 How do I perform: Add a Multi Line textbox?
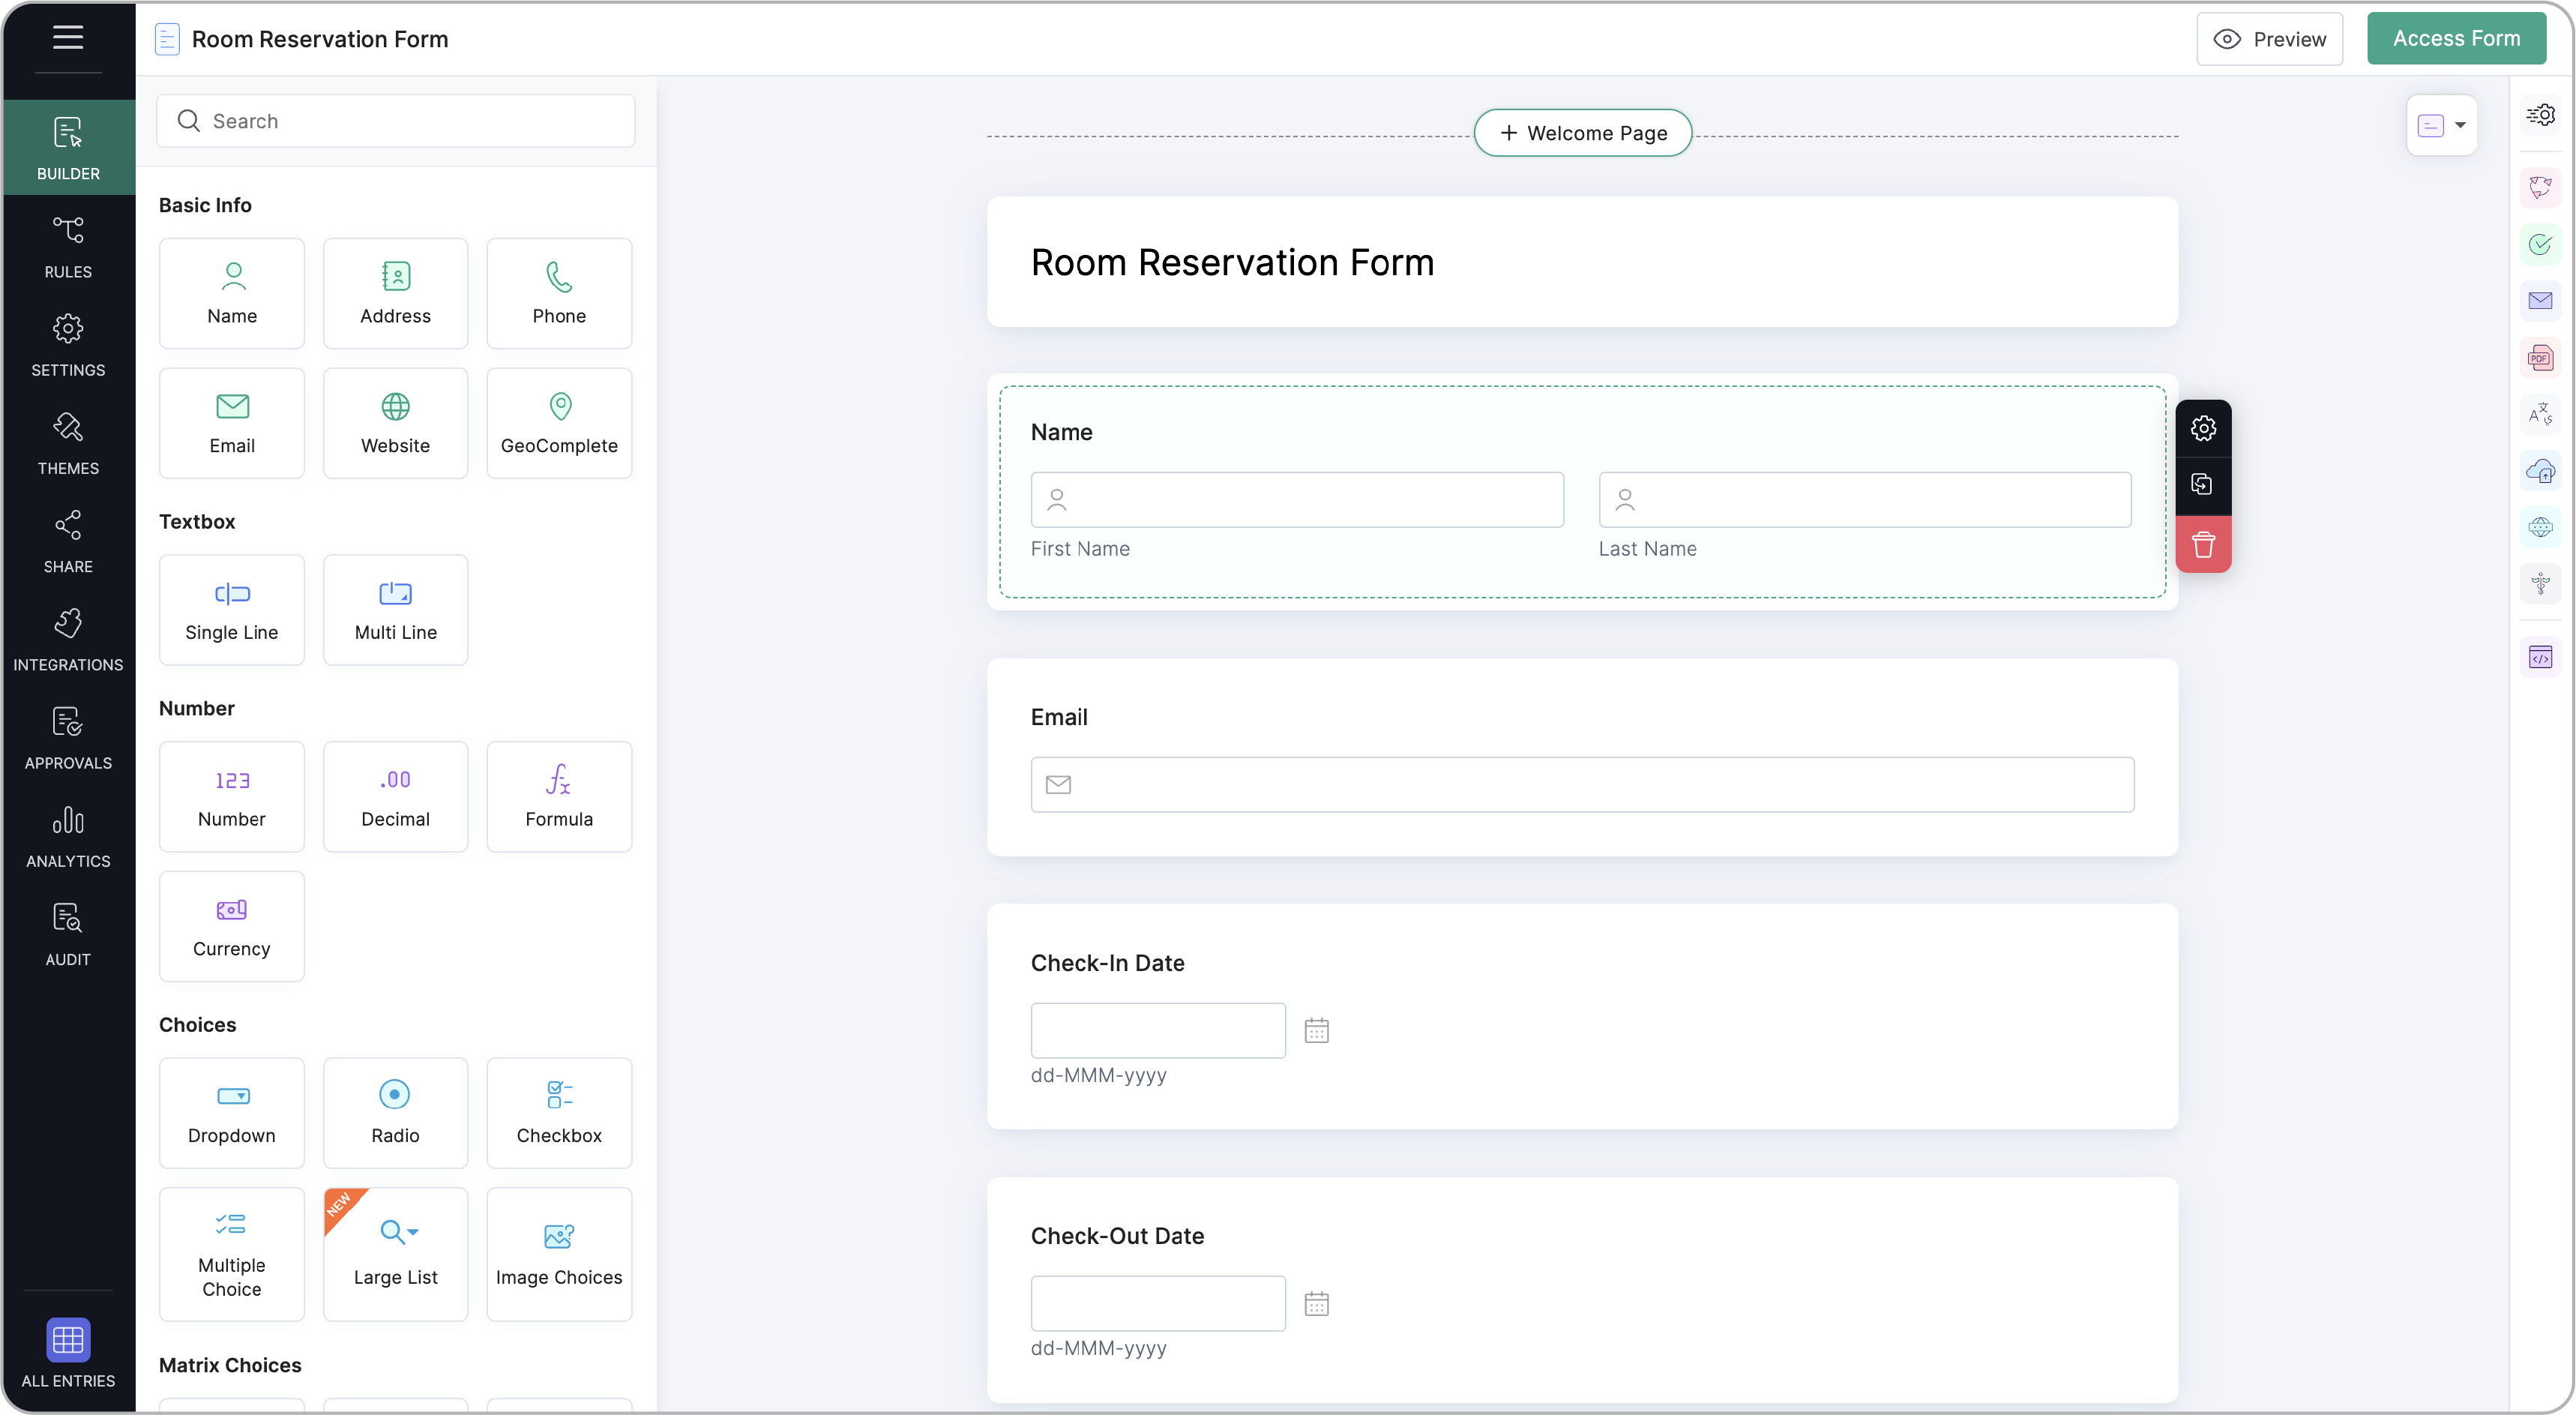(396, 610)
